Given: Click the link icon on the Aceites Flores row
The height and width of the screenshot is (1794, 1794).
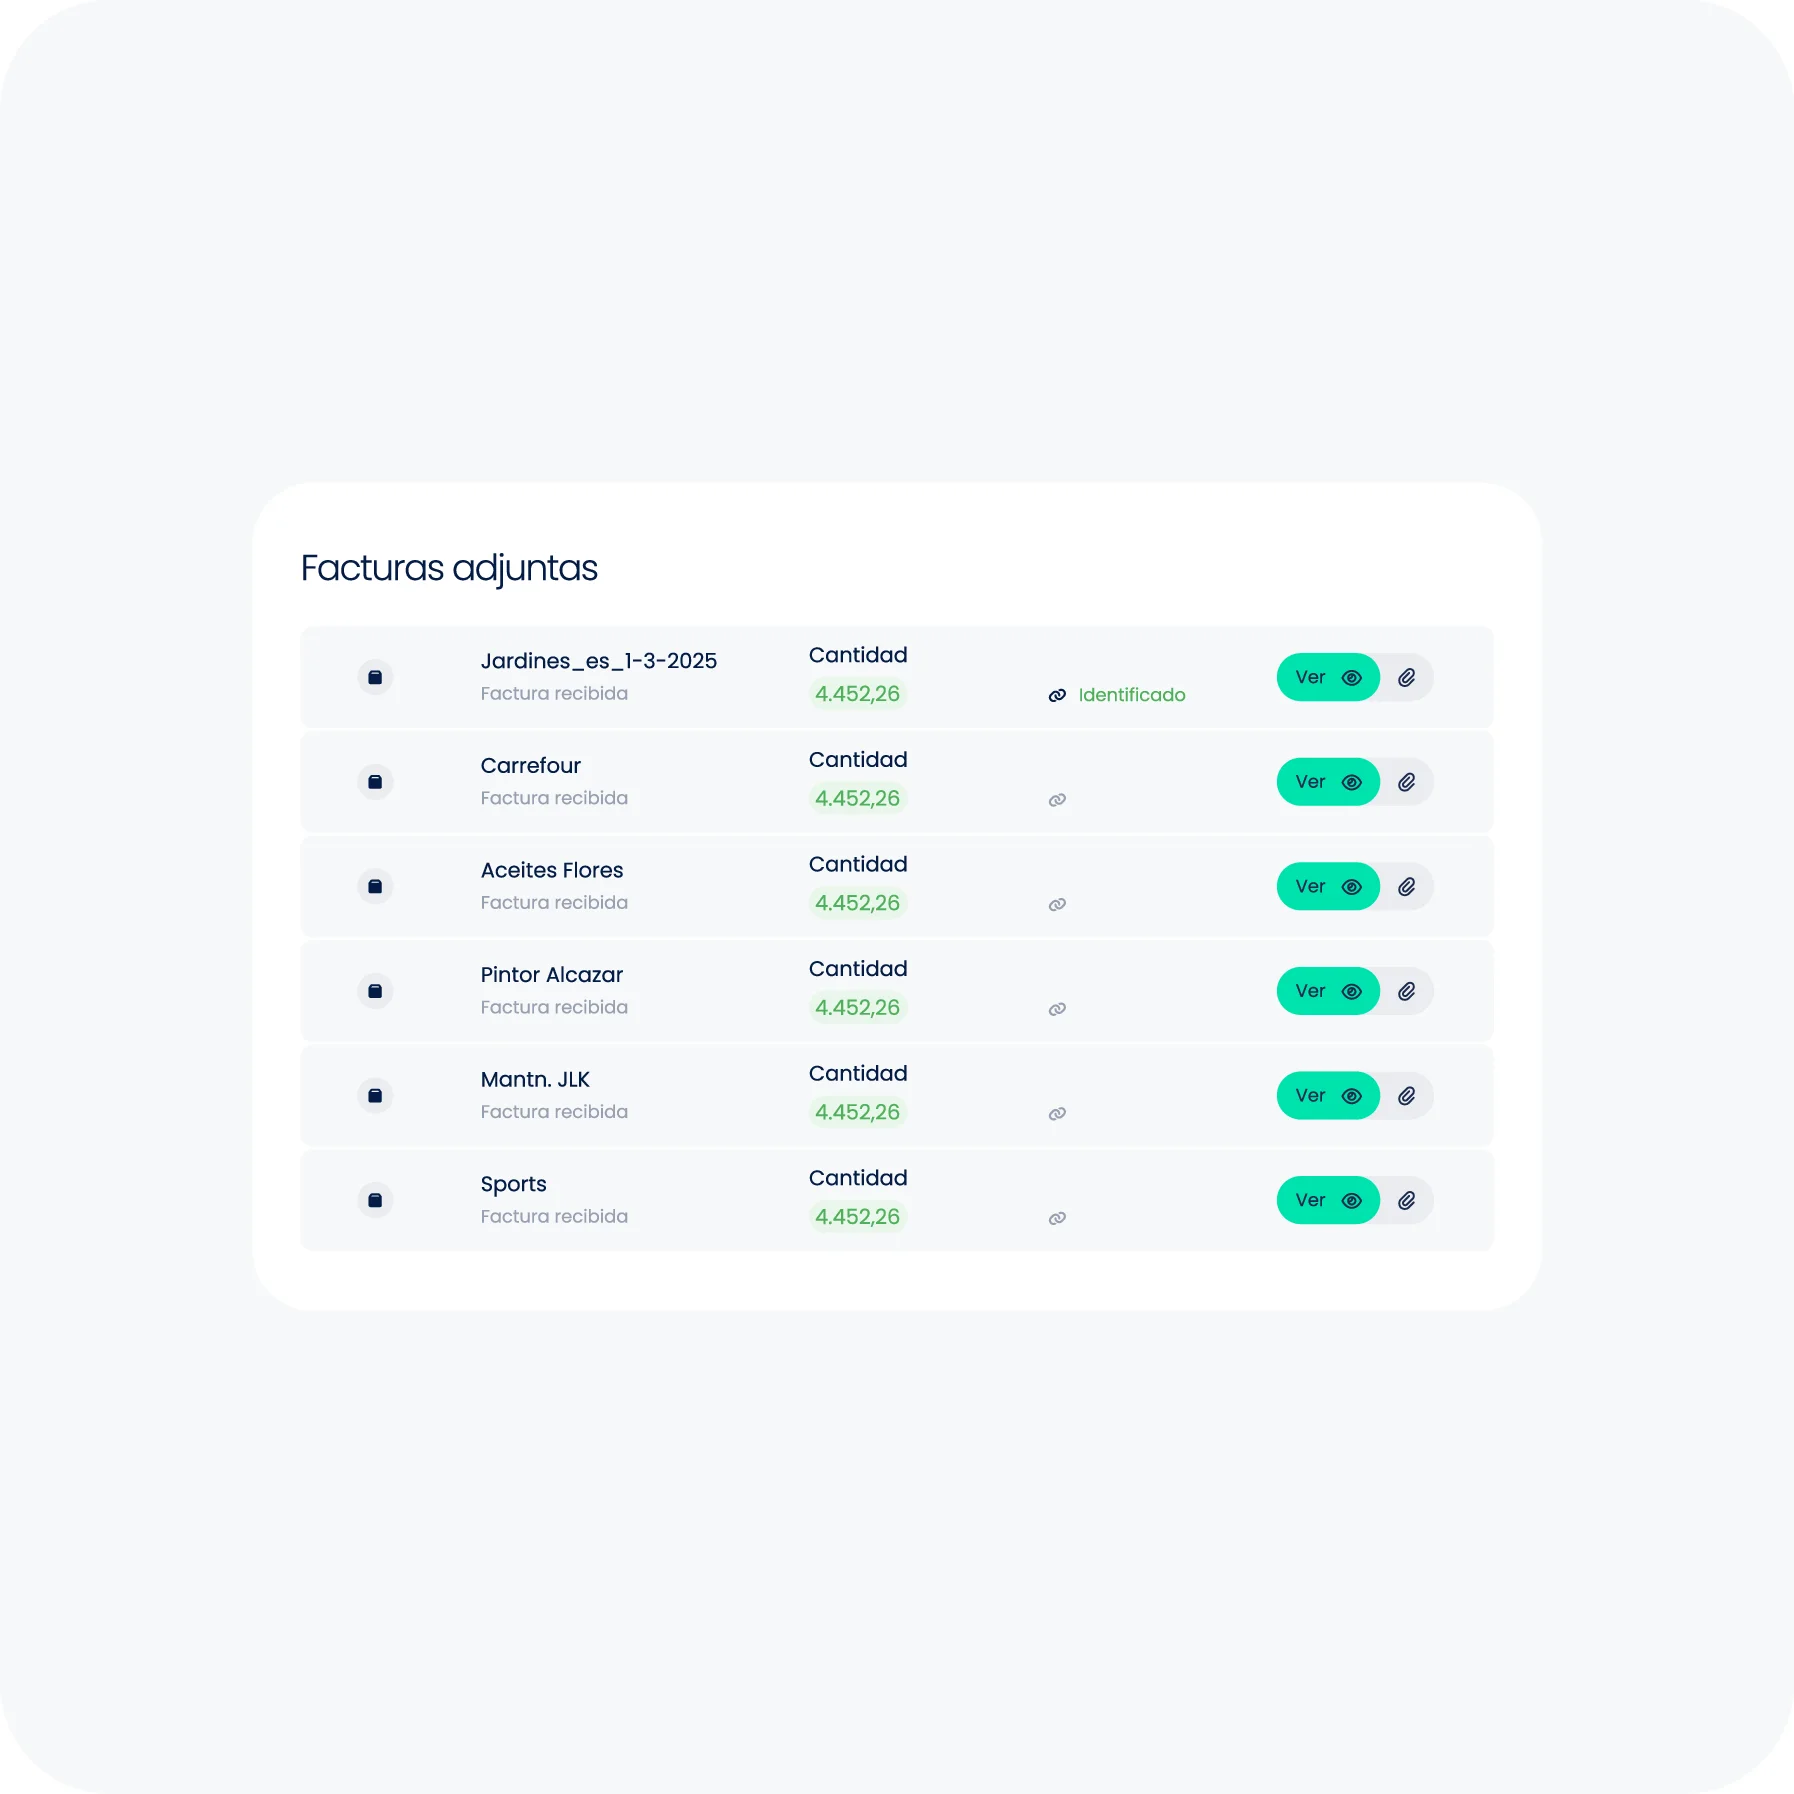Looking at the screenshot, I should [x=1057, y=903].
